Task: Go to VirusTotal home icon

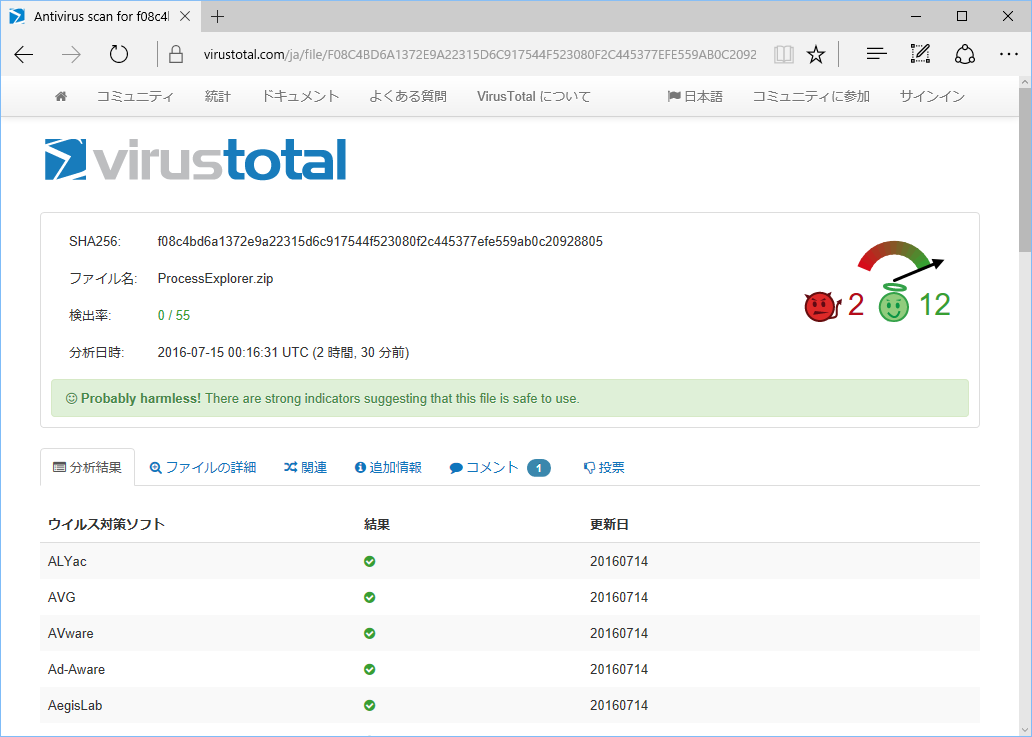Action: (x=61, y=97)
